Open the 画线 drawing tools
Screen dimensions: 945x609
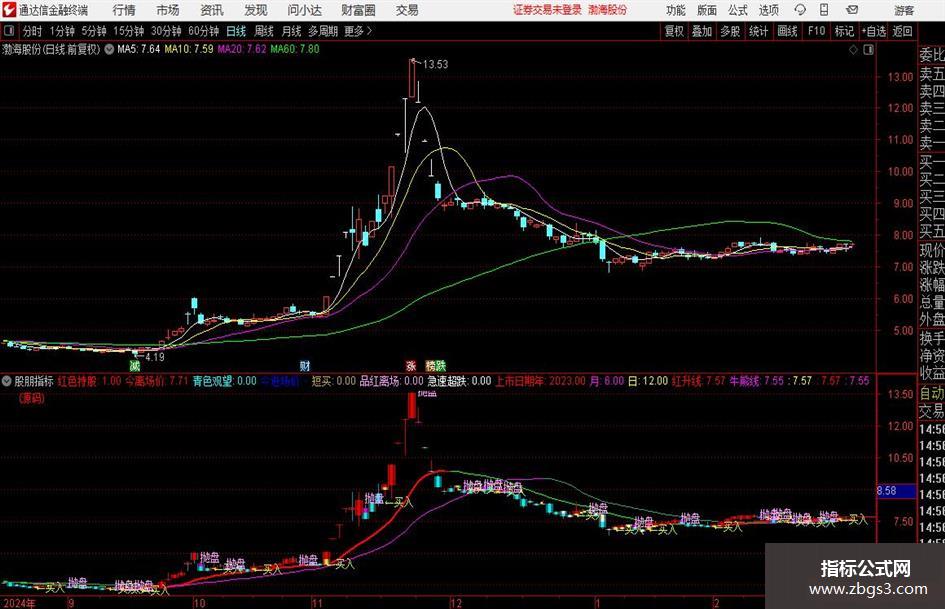[787, 31]
